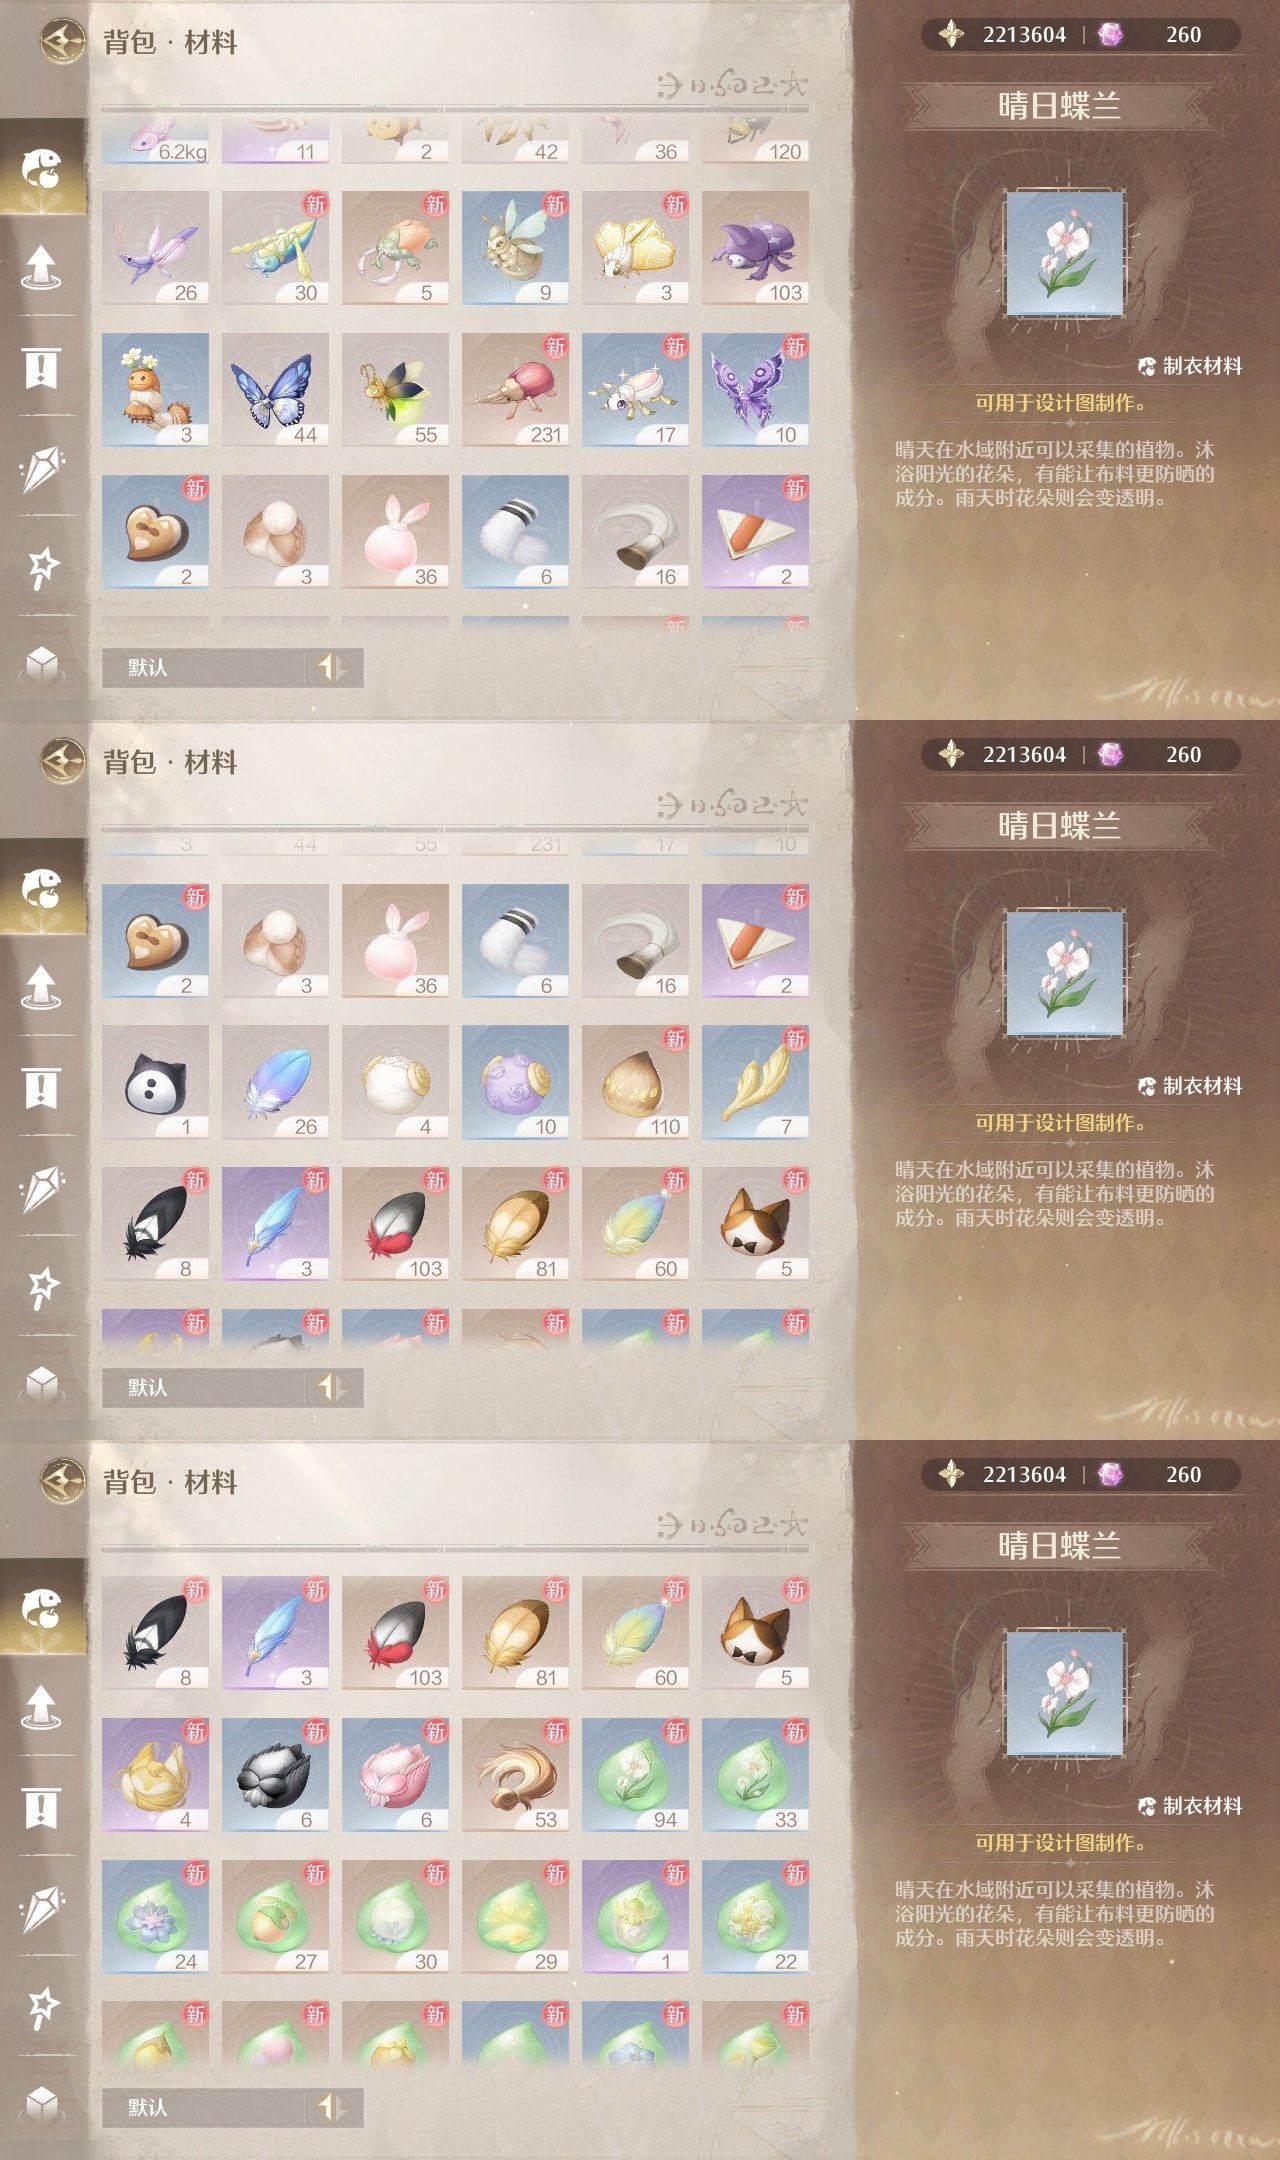Select the firefly item with count 55
This screenshot has height=2160, width=1280.
pyautogui.click(x=395, y=390)
